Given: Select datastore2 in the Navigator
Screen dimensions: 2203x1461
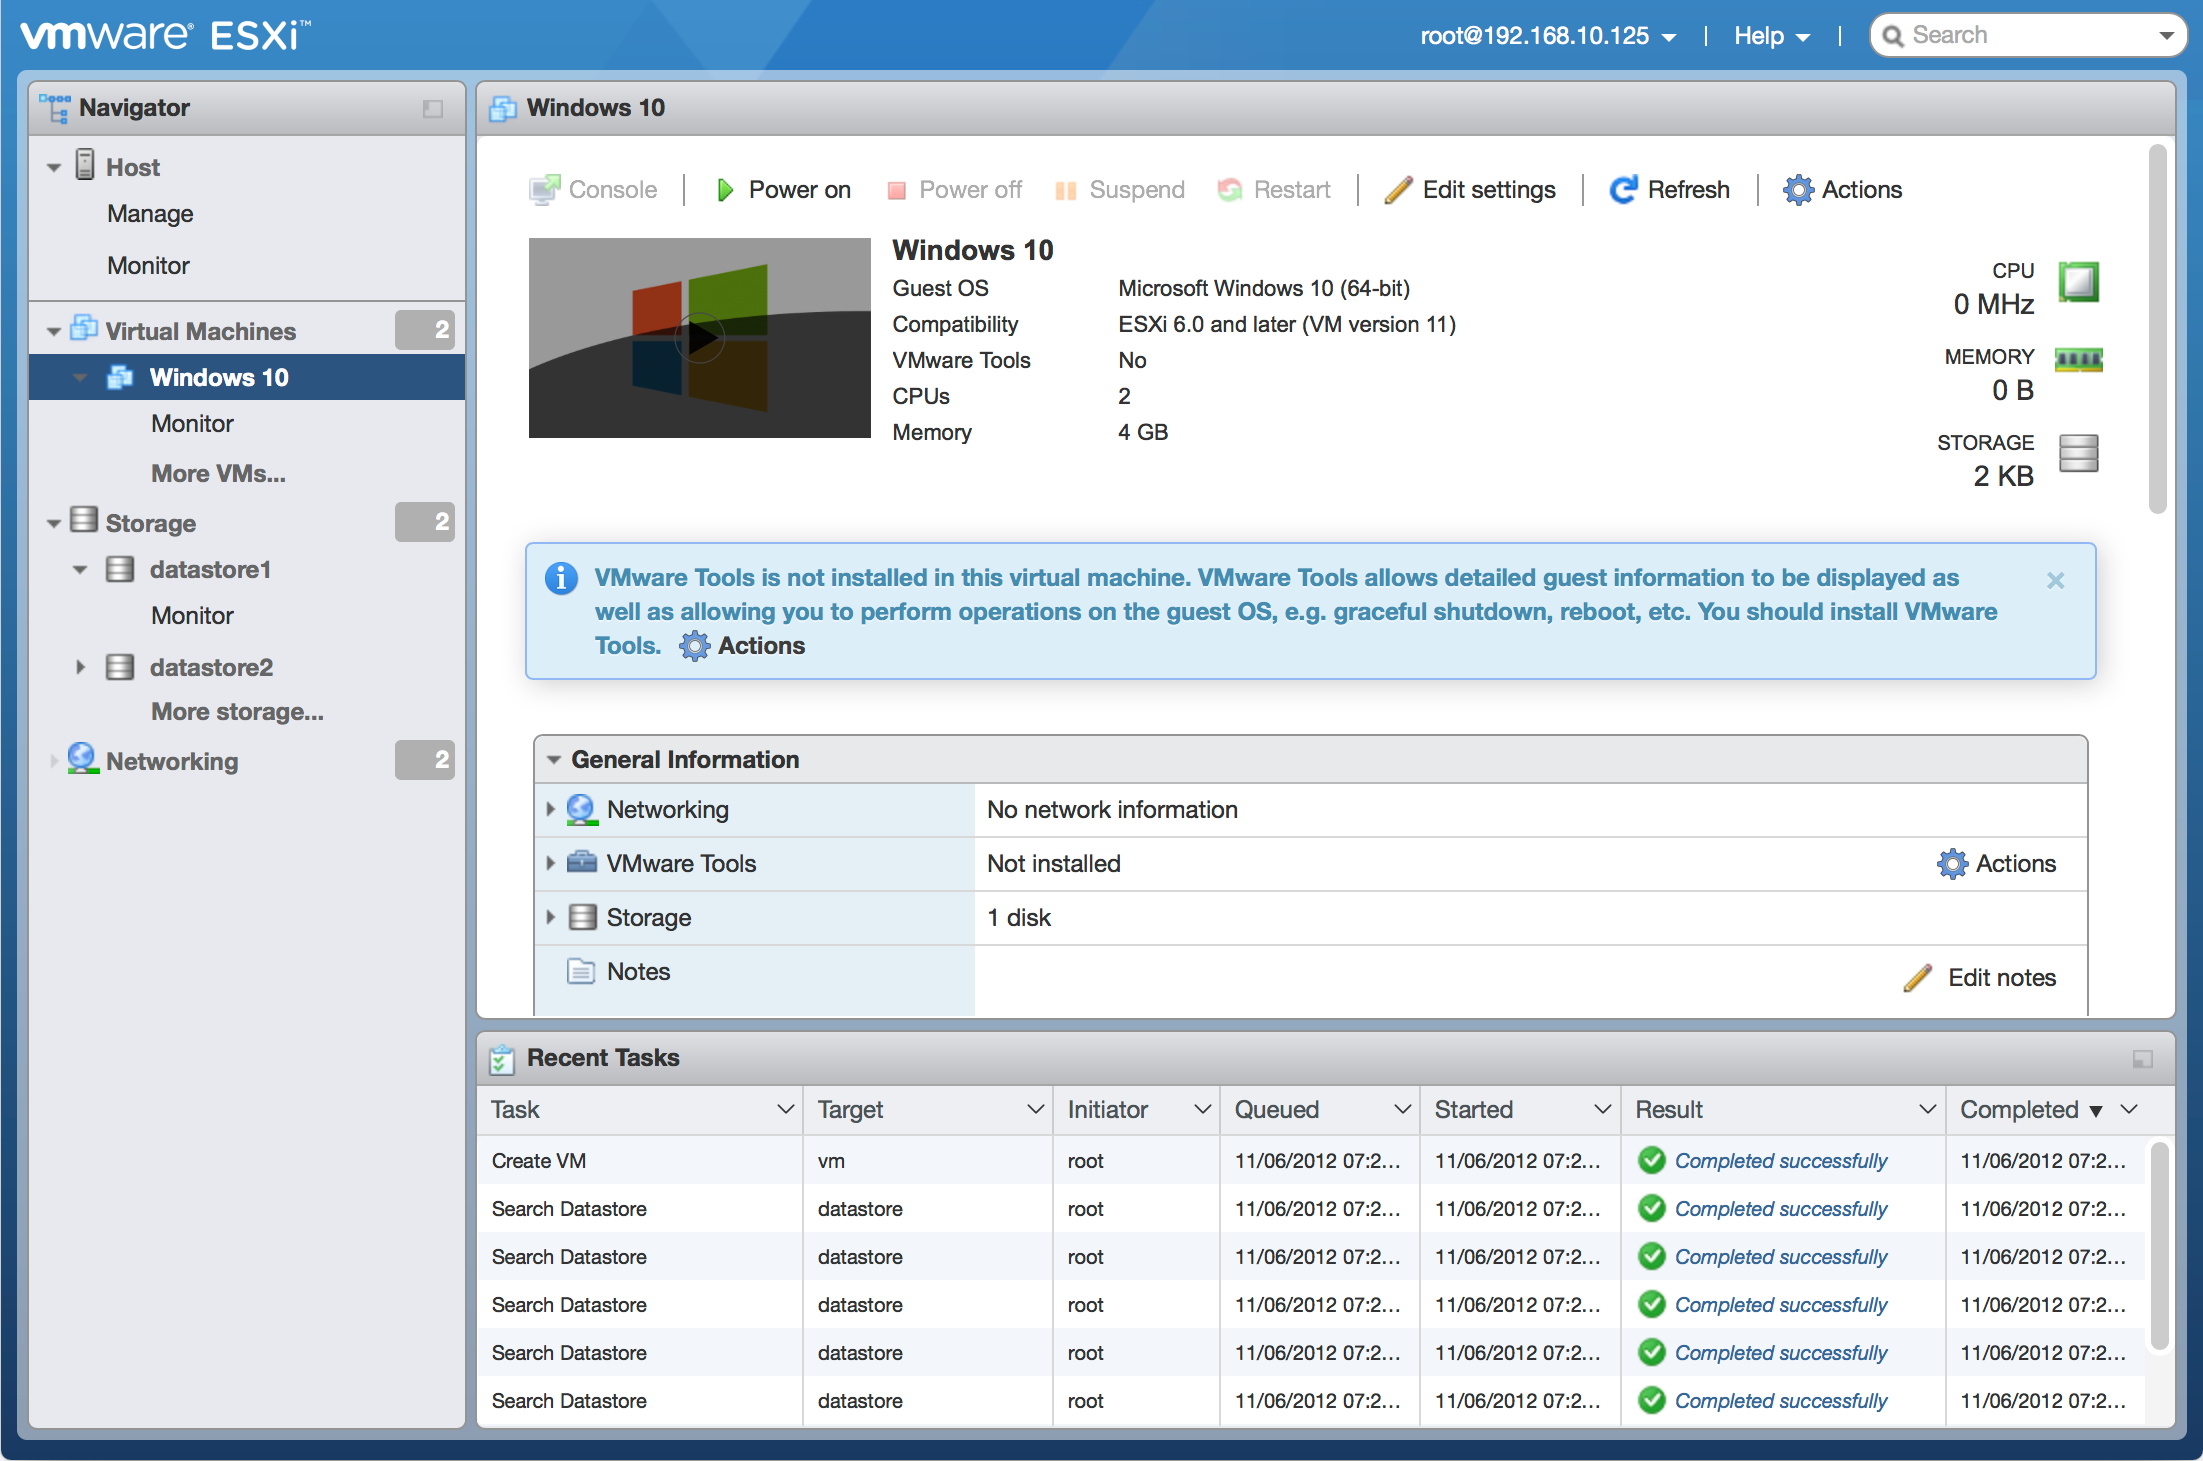Looking at the screenshot, I should (211, 667).
